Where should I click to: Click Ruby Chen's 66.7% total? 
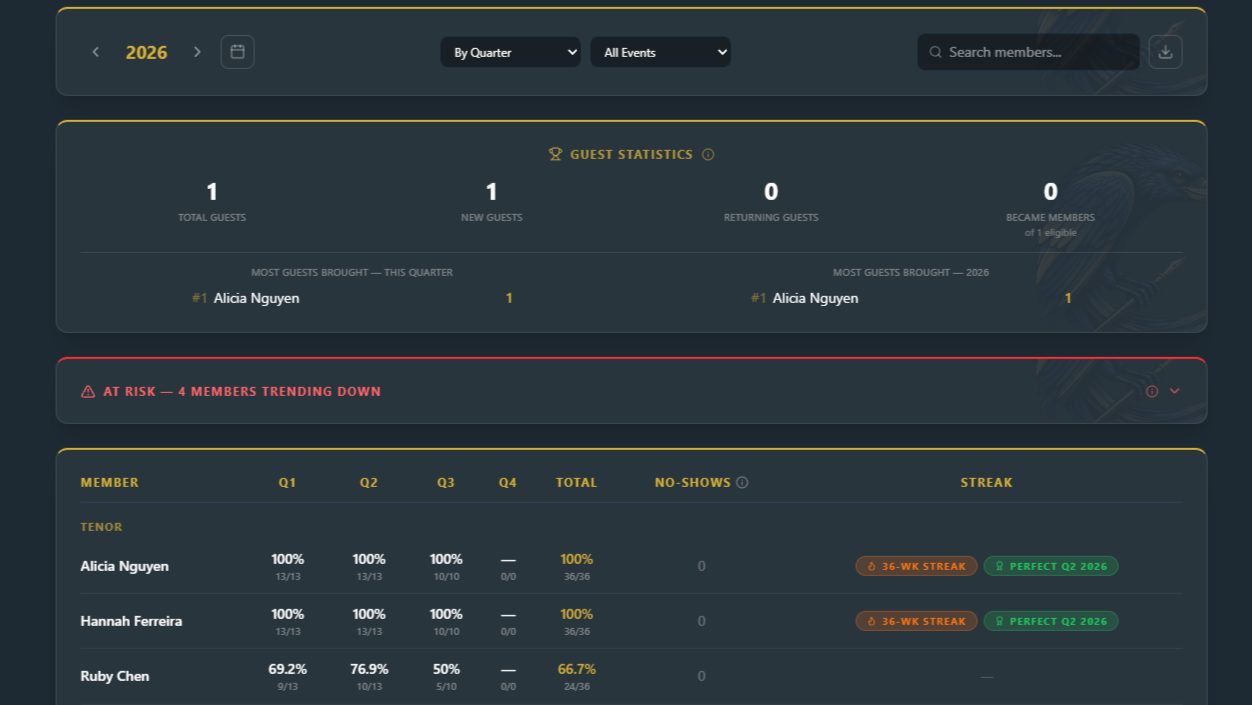(x=577, y=669)
